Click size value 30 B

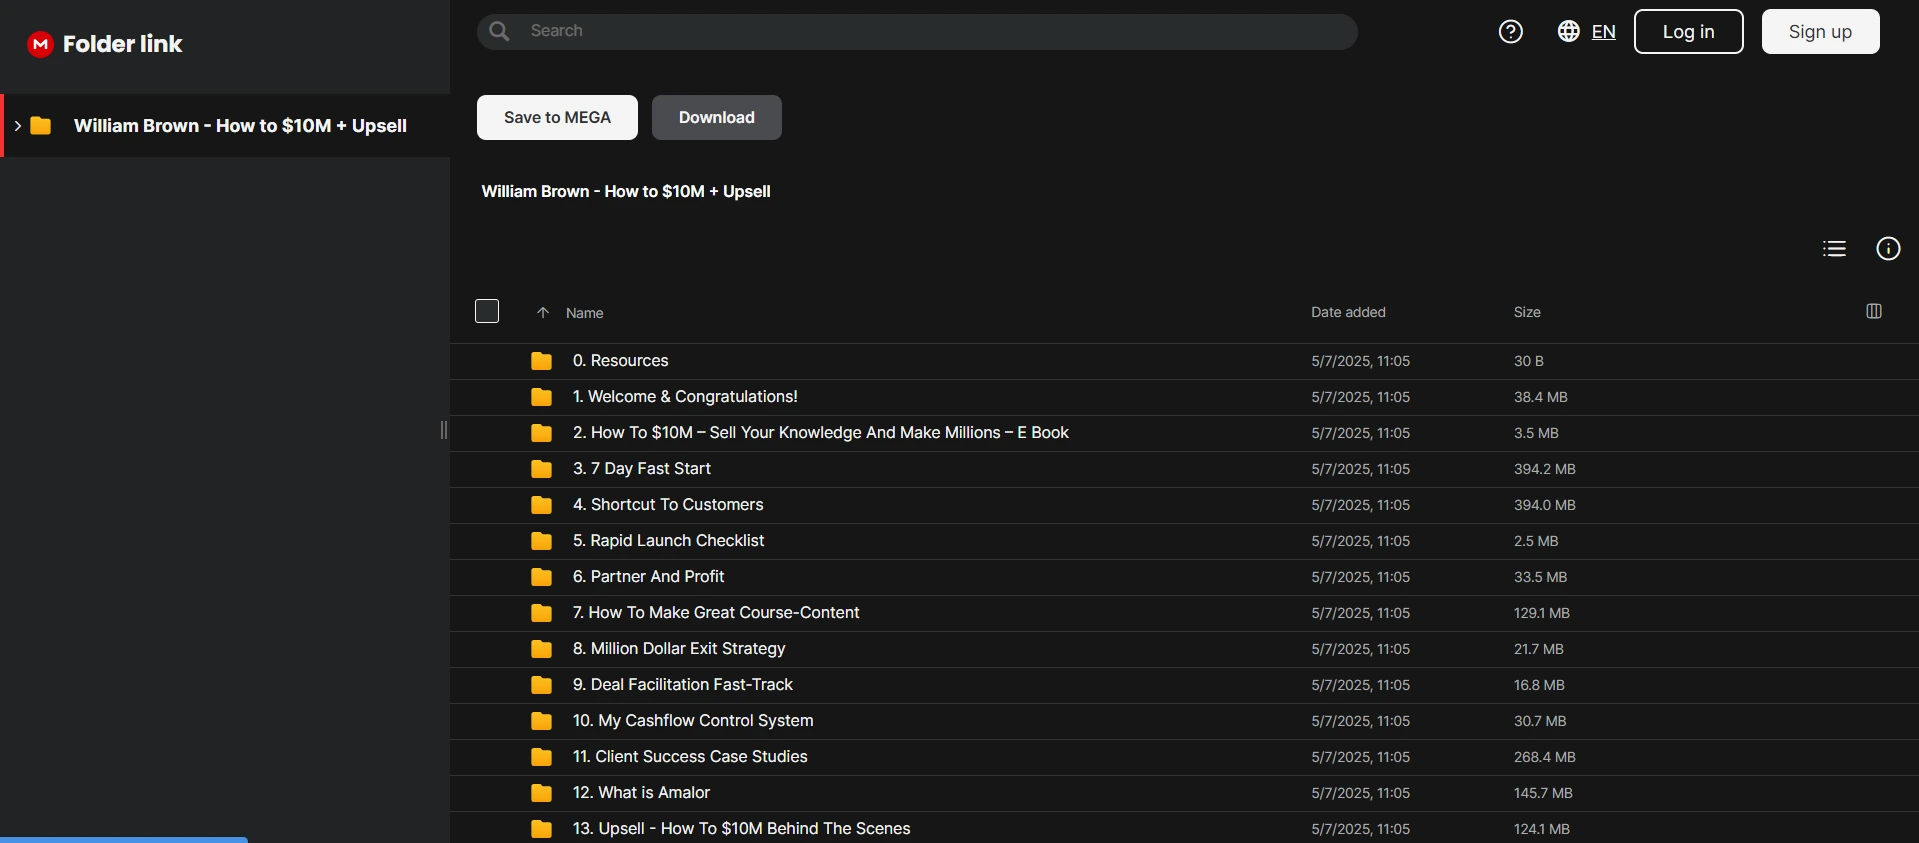point(1528,361)
